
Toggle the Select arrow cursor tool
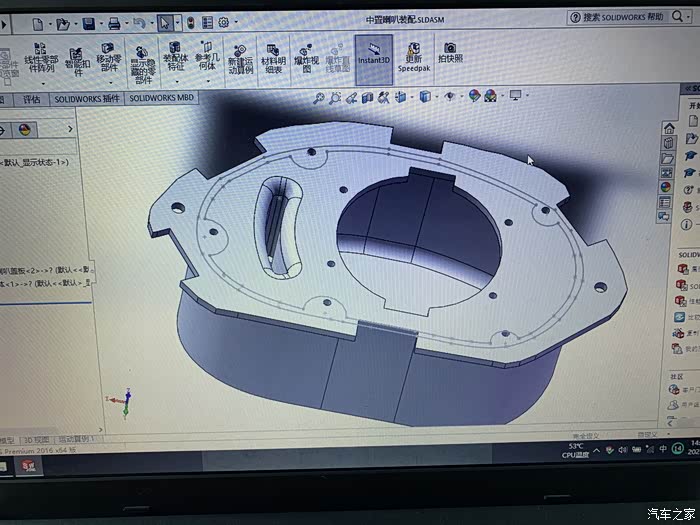(164, 23)
